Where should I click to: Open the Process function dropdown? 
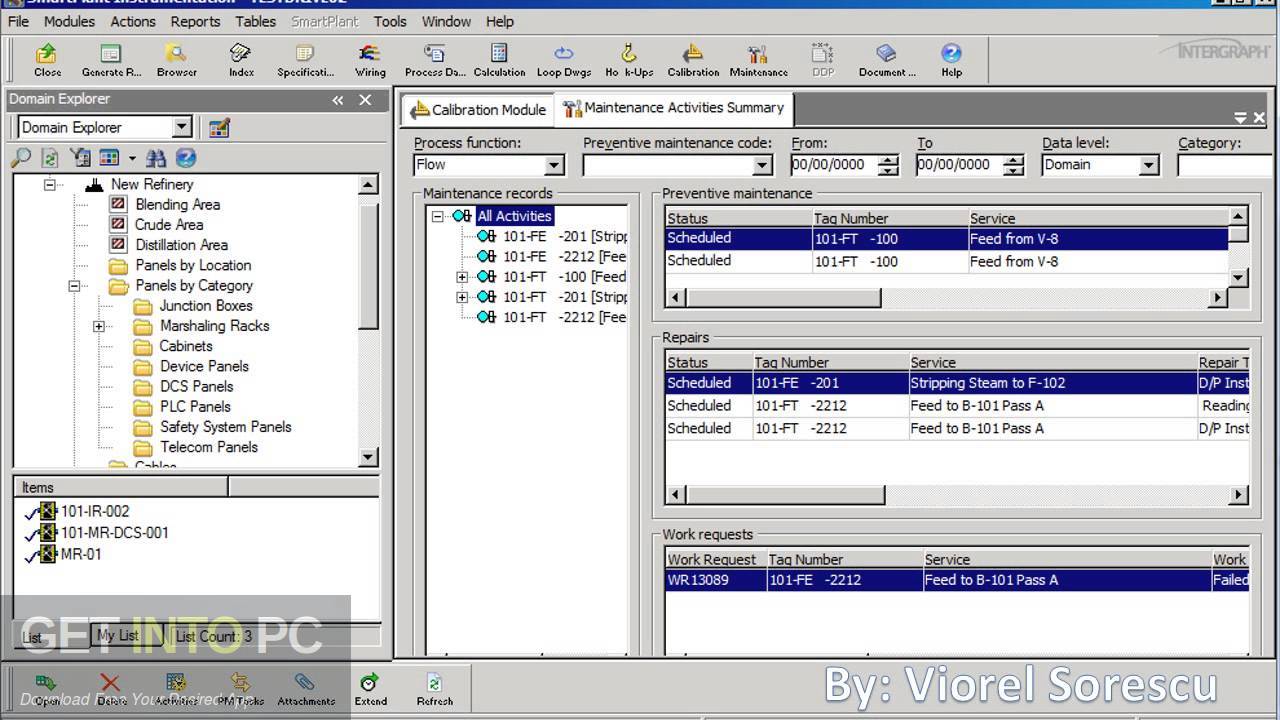555,165
